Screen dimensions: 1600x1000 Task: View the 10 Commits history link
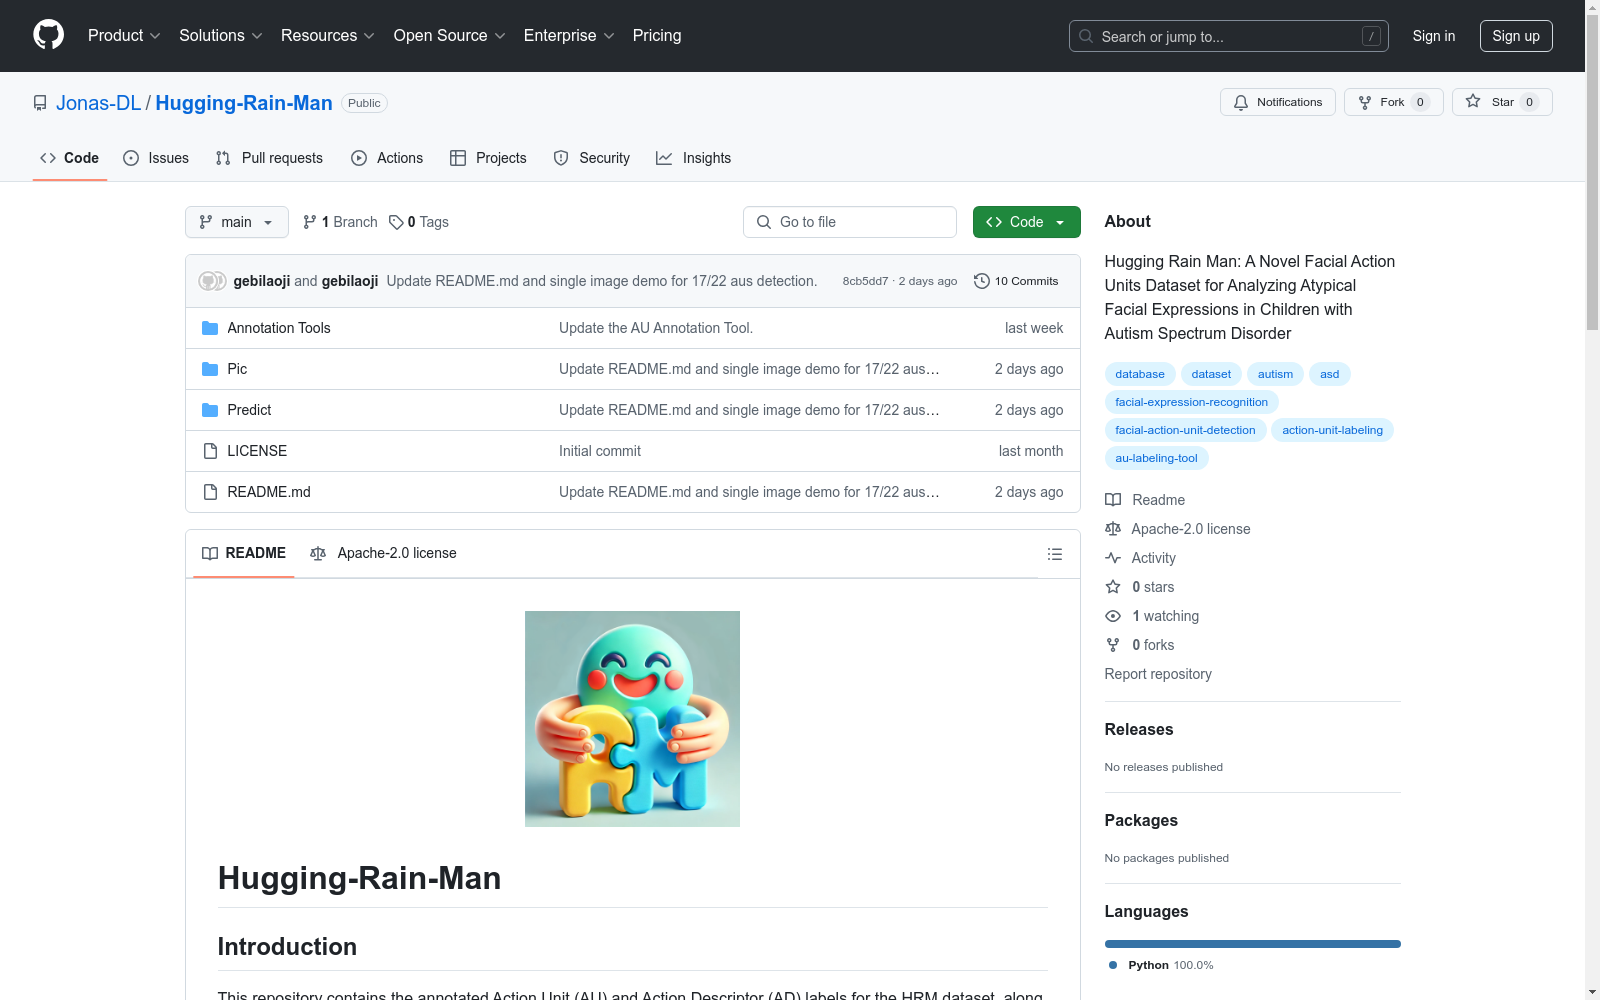(1016, 281)
